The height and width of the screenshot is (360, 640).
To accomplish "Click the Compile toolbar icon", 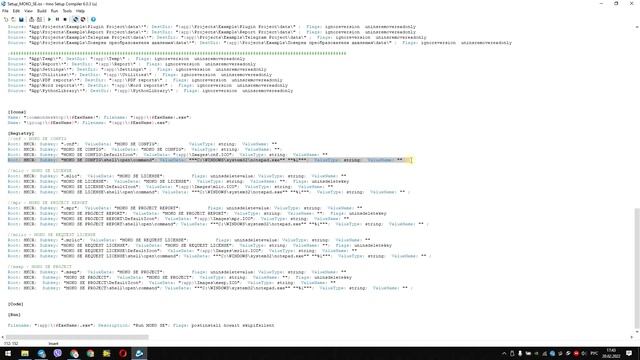I will coord(31,19).
